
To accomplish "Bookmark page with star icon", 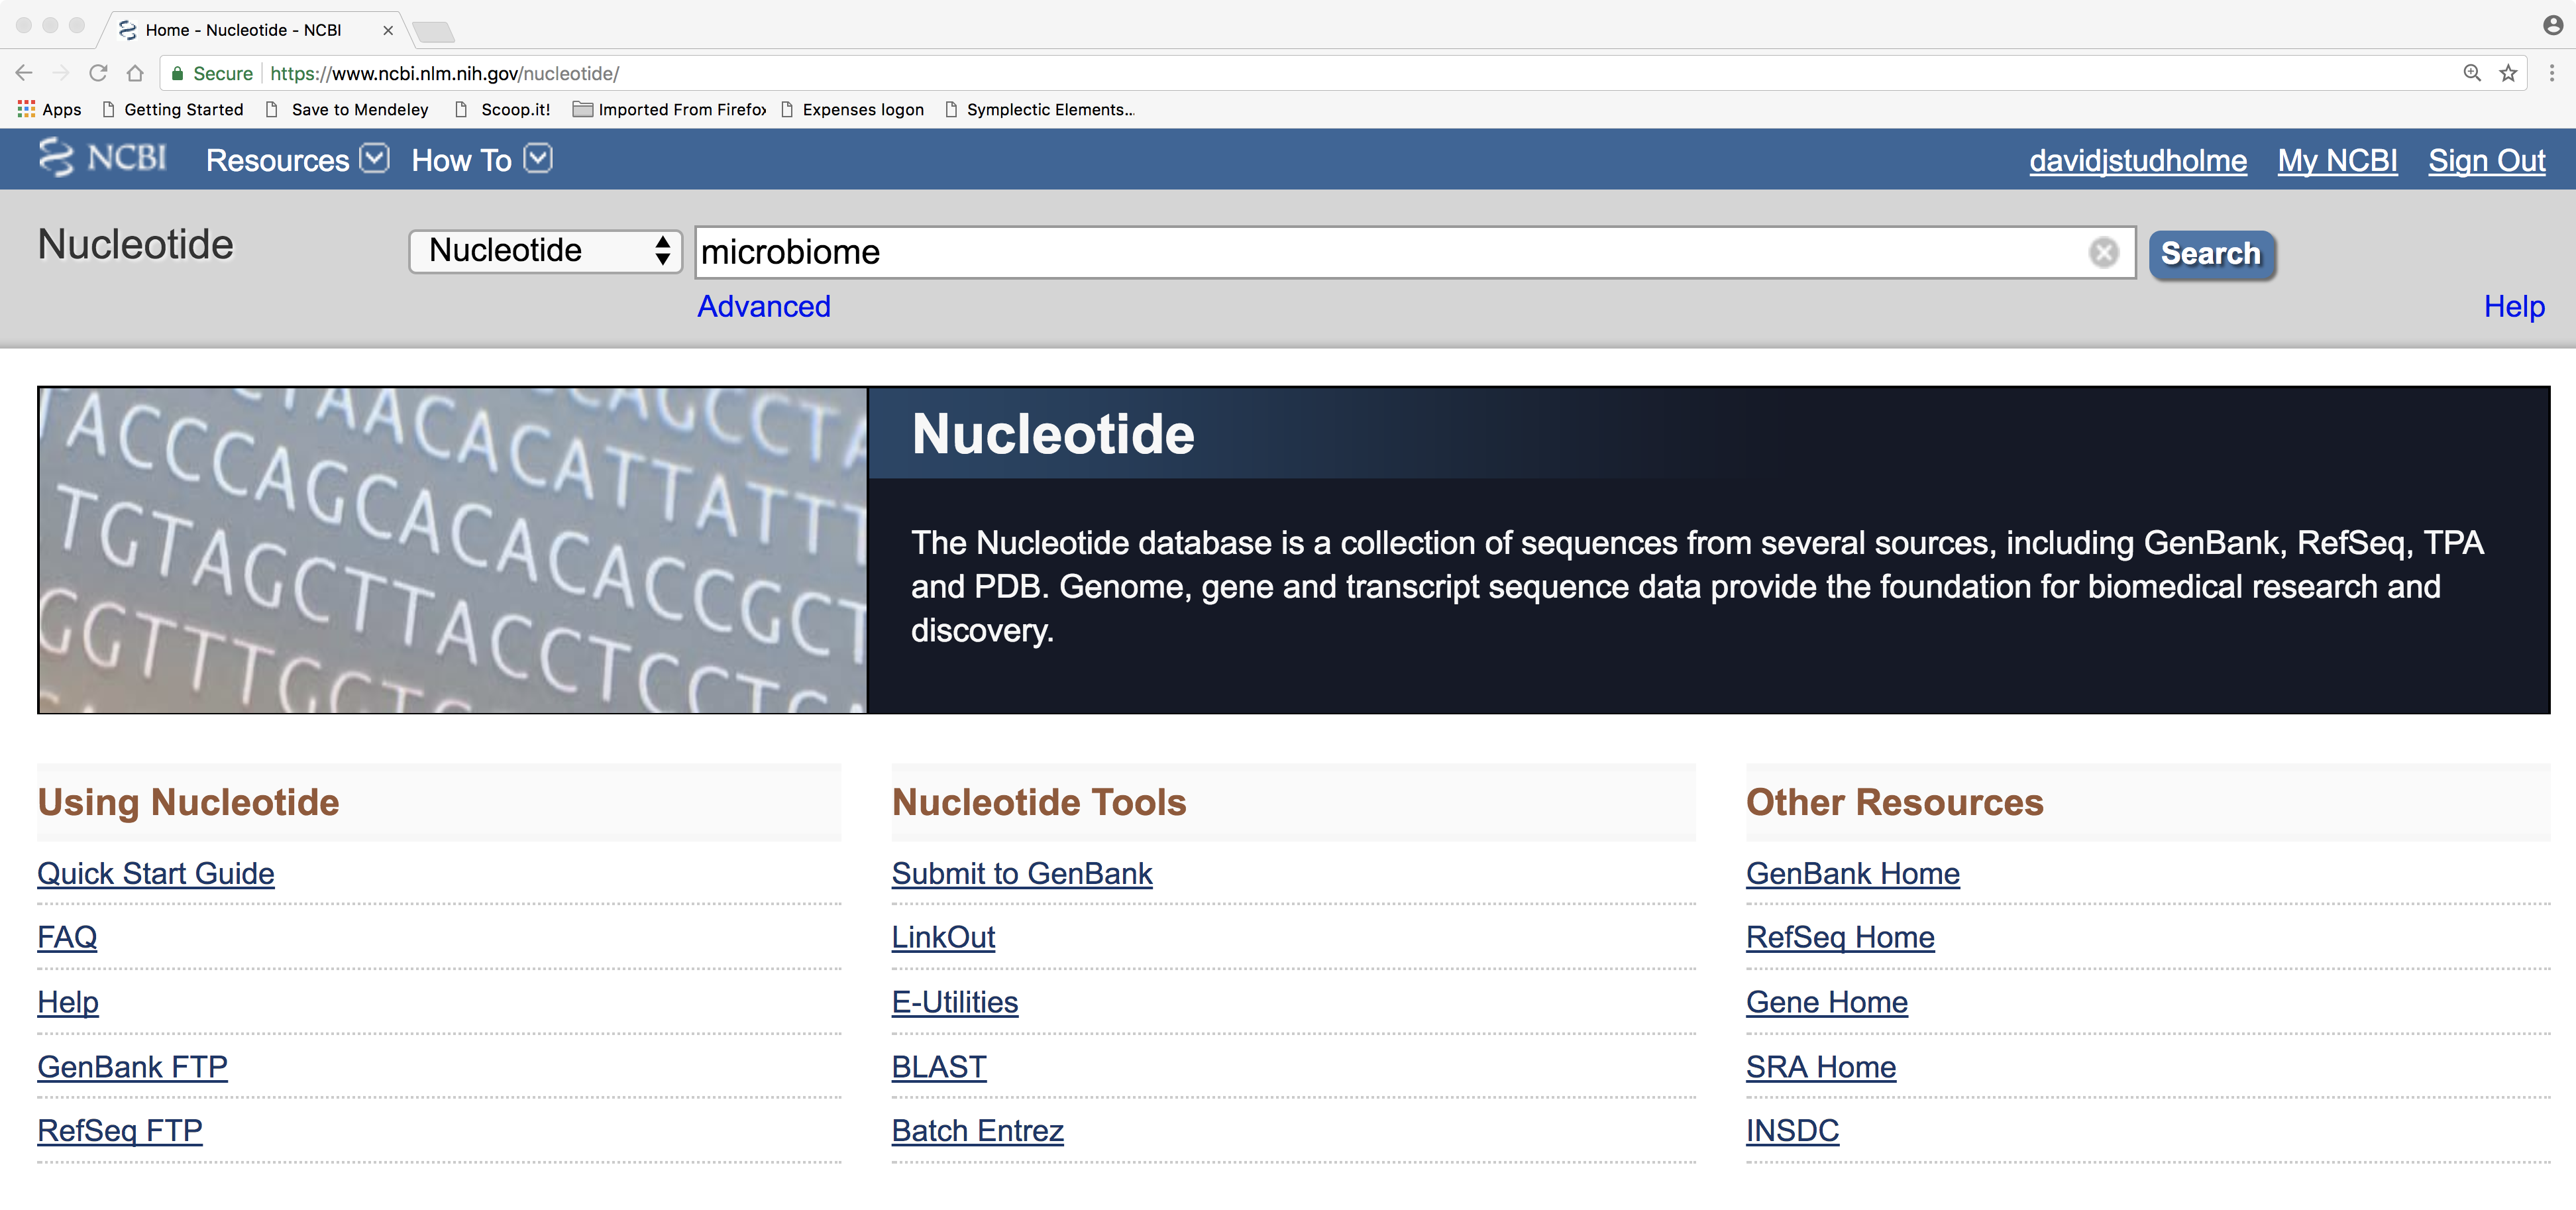I will [x=2508, y=73].
